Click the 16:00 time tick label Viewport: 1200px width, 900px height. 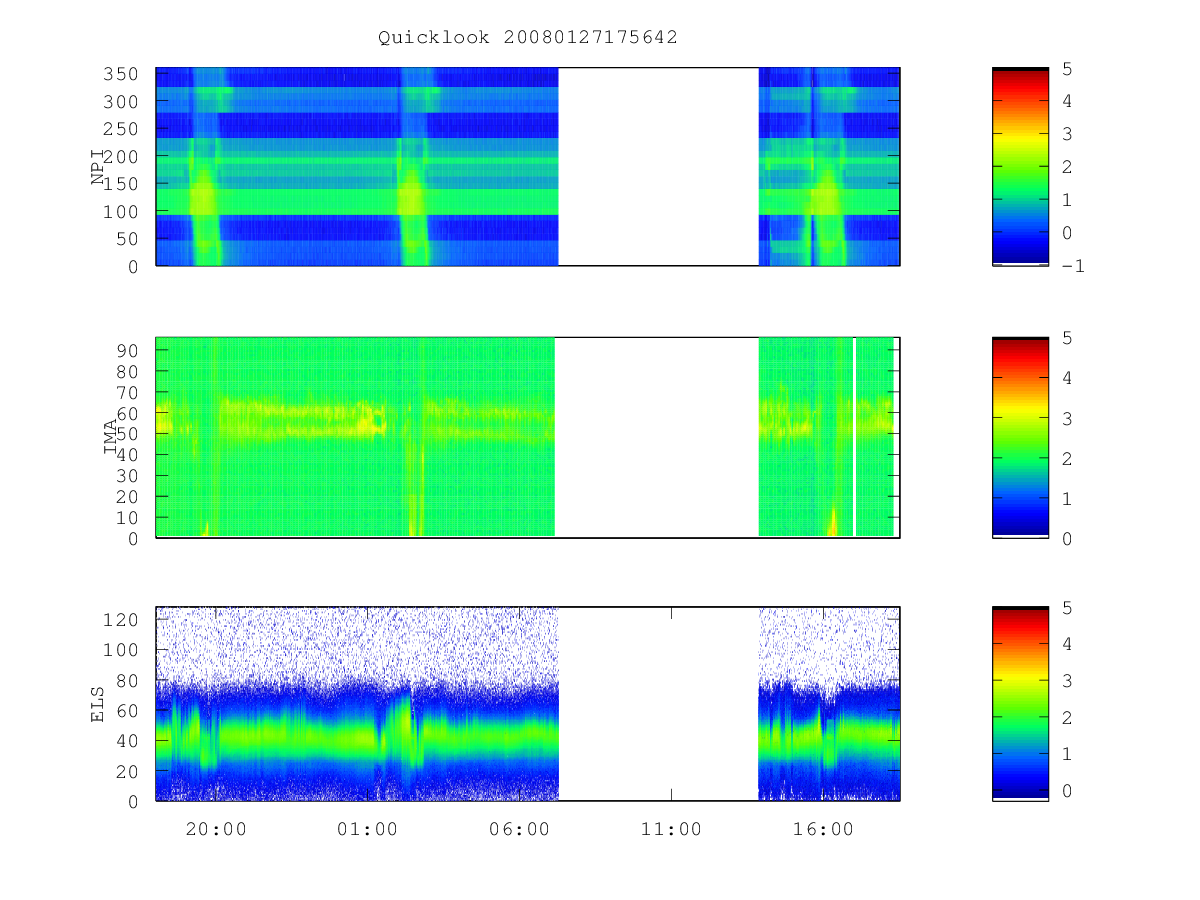pyautogui.click(x=823, y=829)
